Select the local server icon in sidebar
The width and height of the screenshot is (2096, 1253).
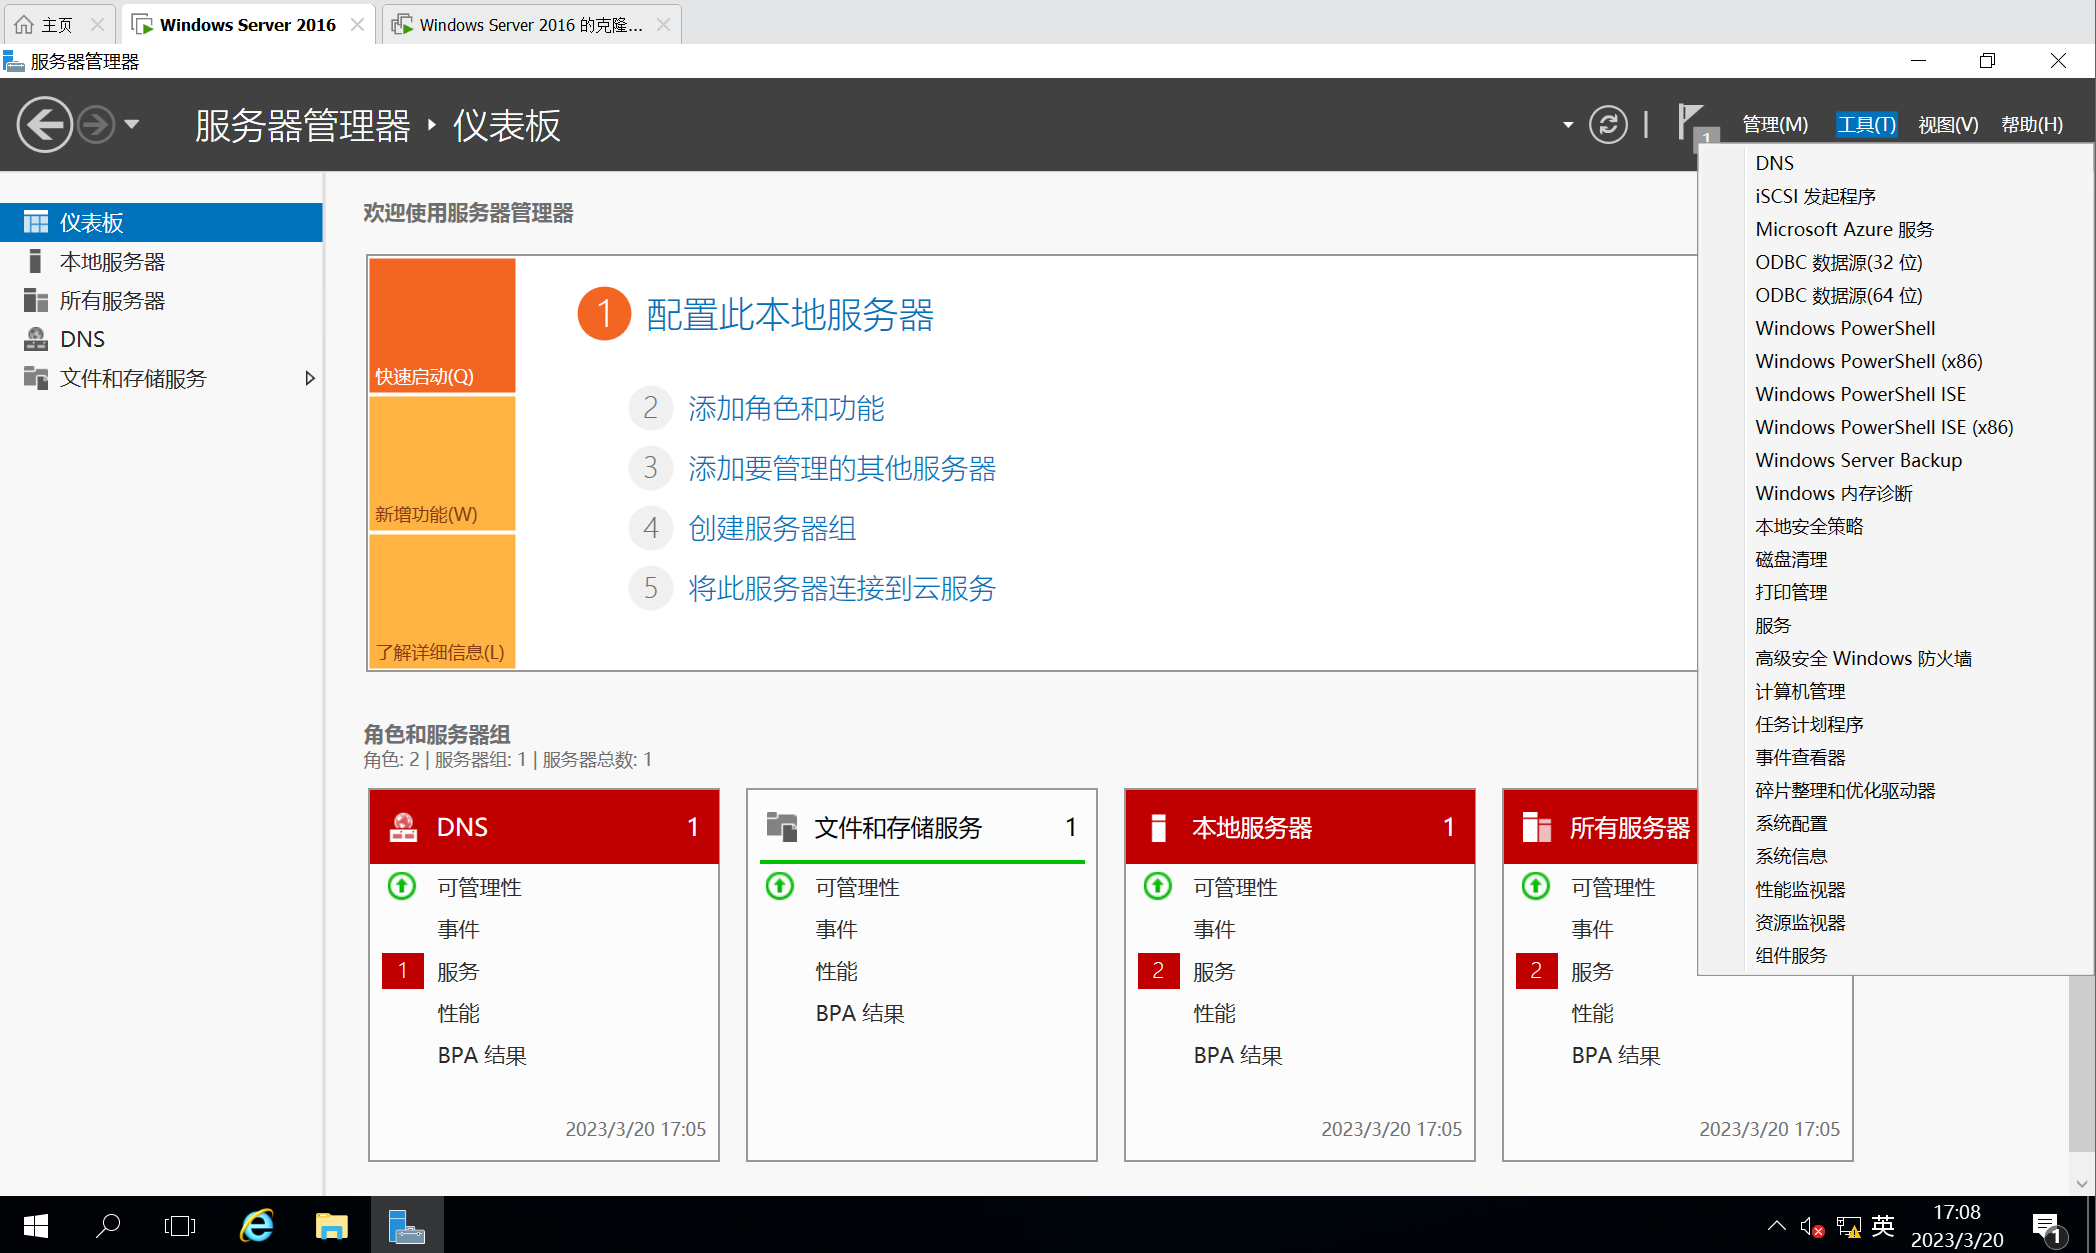[x=36, y=262]
